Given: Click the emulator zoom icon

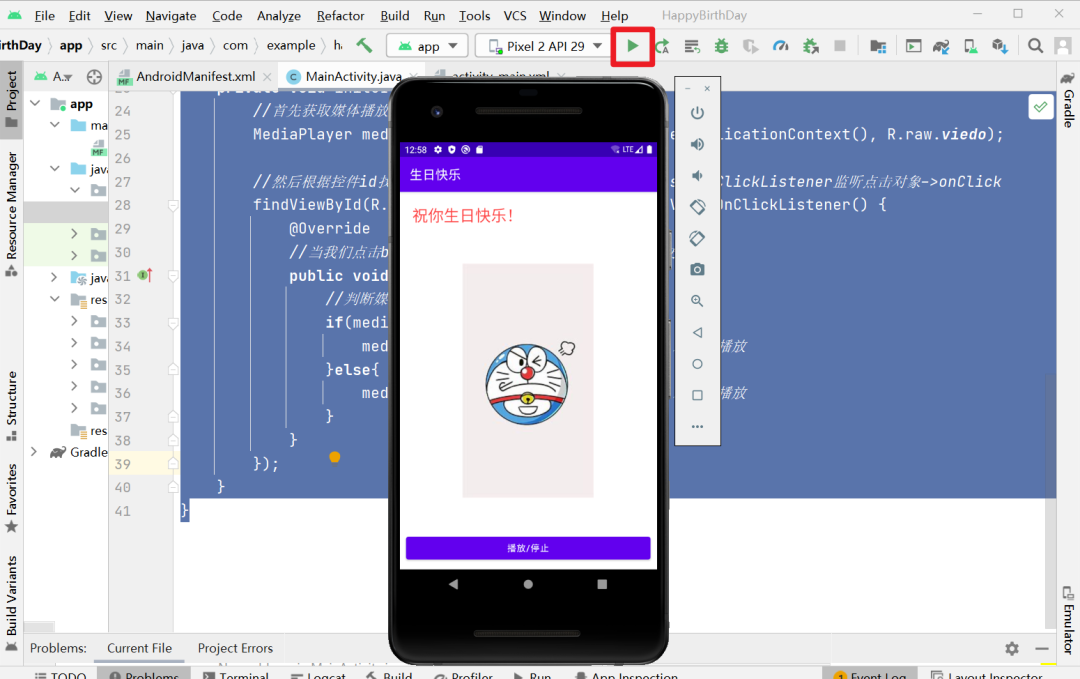Looking at the screenshot, I should pos(698,301).
